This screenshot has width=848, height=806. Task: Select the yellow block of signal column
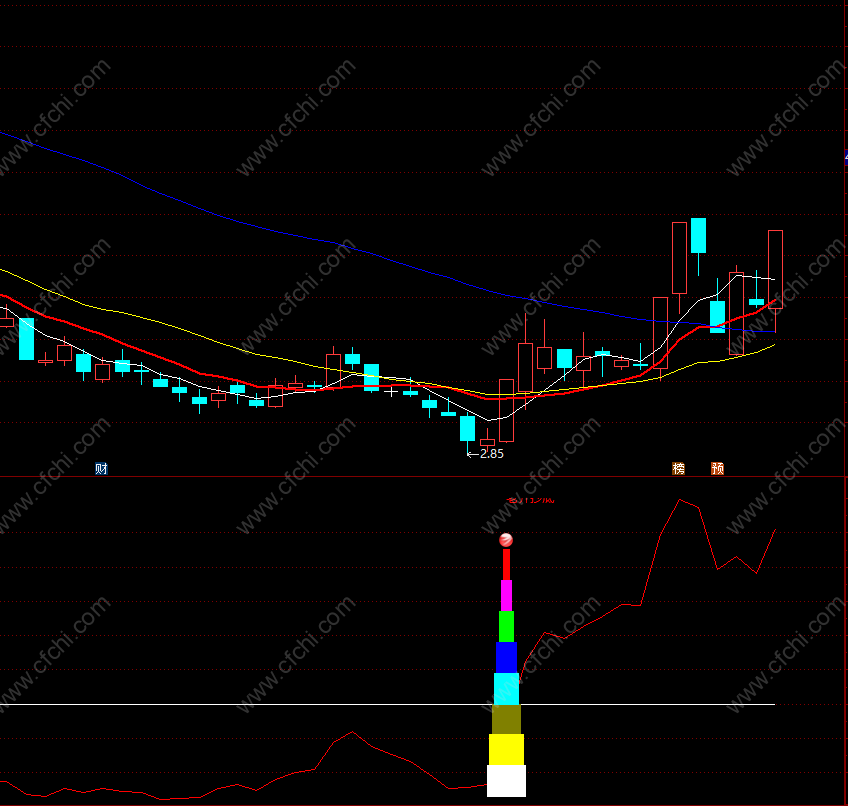tap(506, 749)
